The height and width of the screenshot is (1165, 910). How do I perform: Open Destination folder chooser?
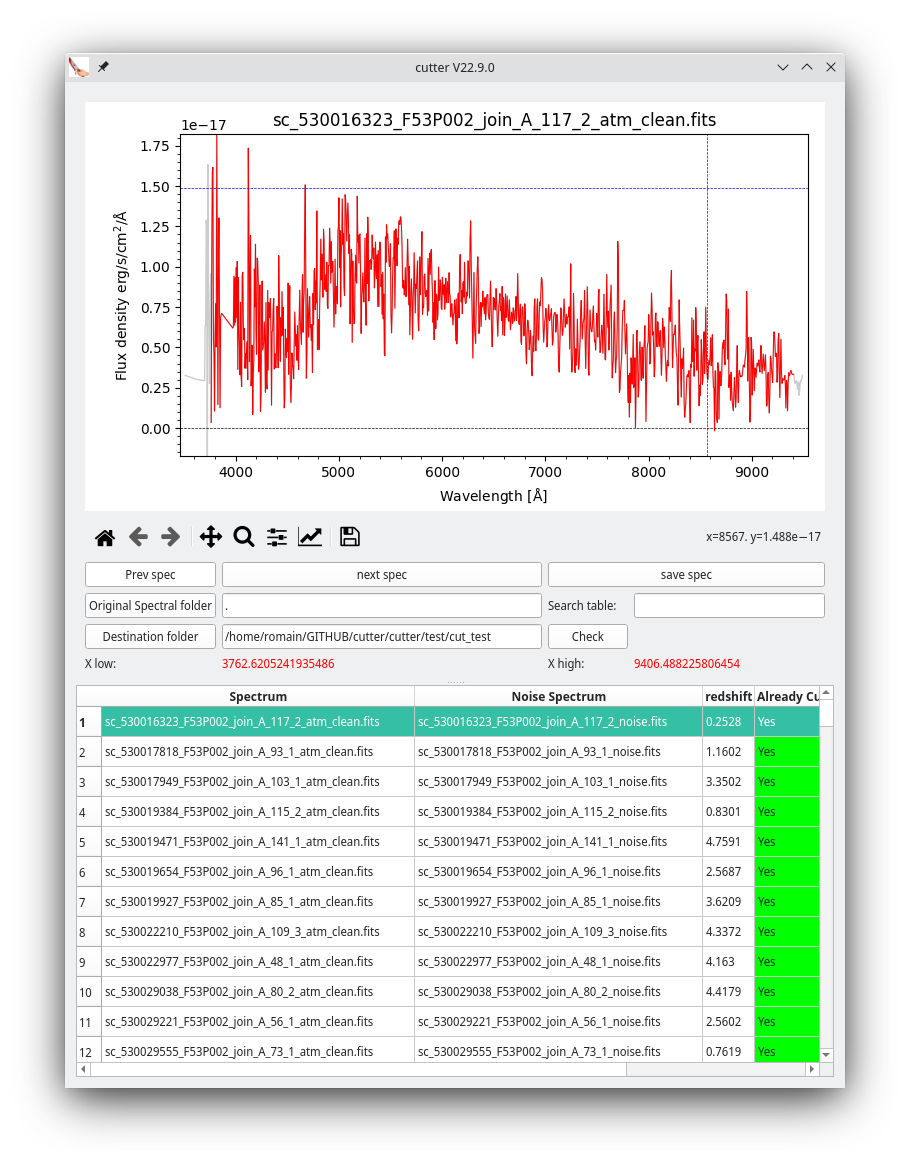[x=150, y=637]
